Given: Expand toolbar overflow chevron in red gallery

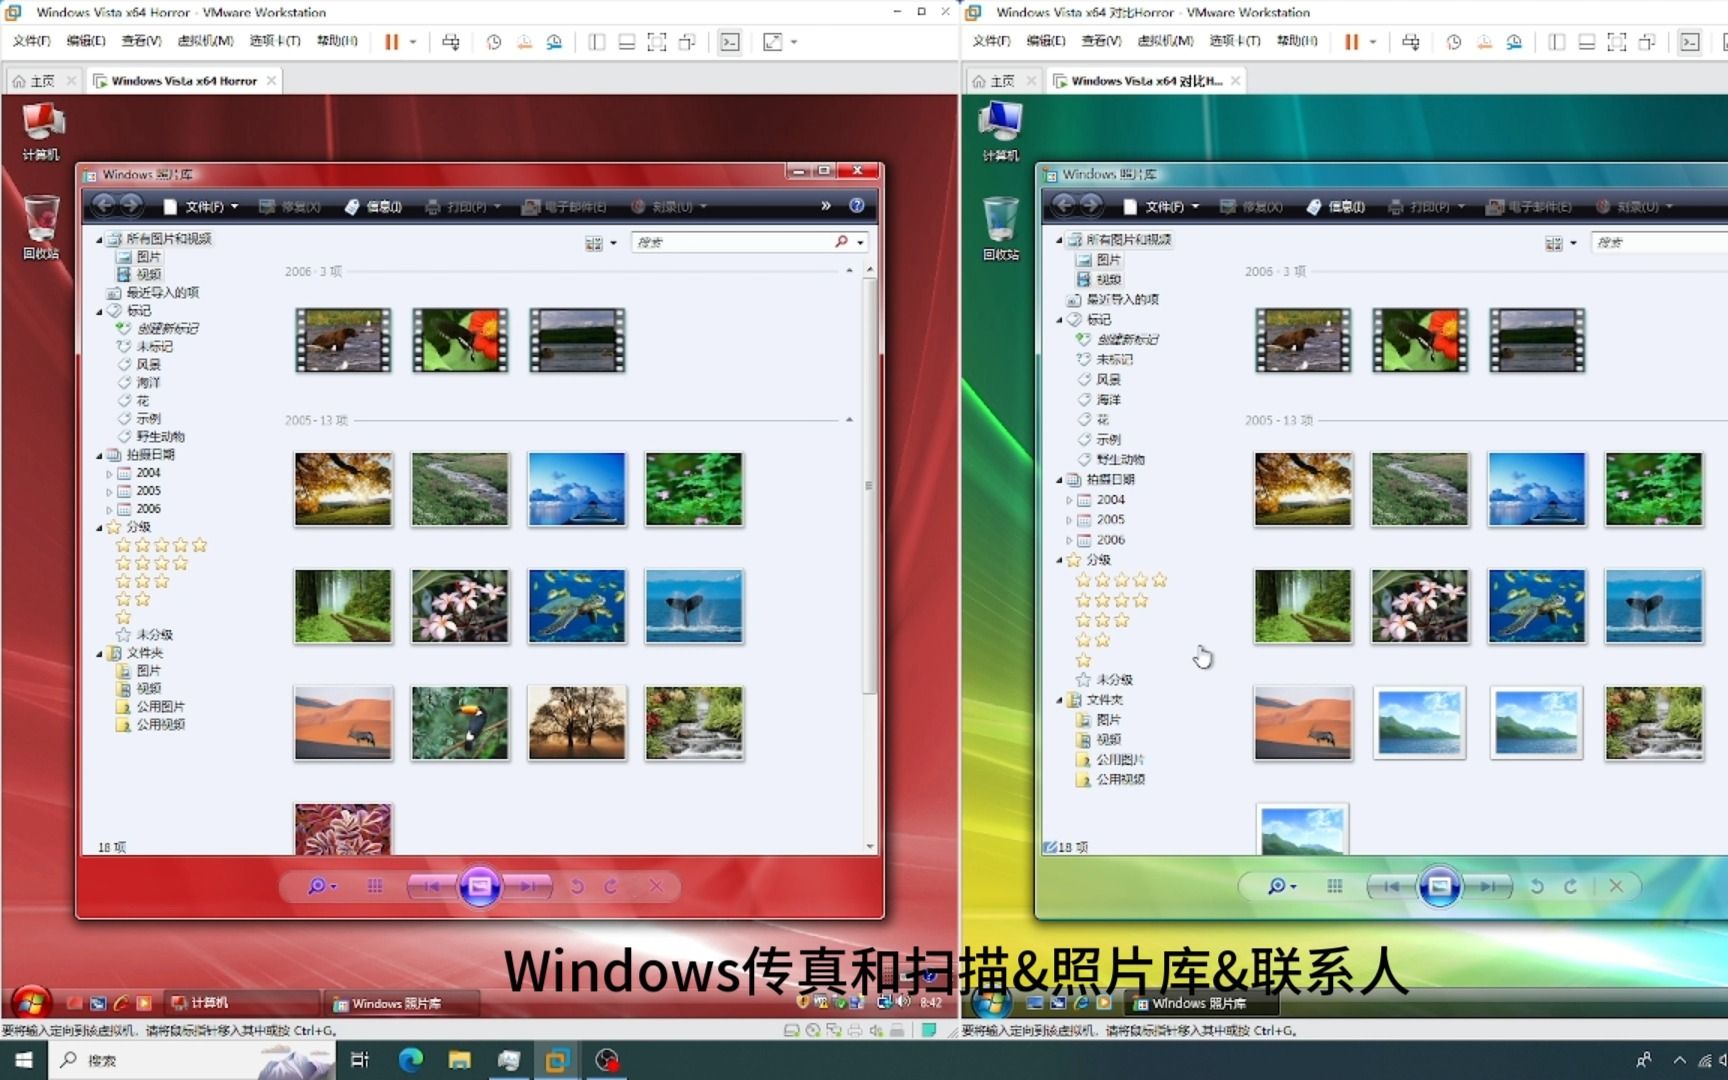Looking at the screenshot, I should pyautogui.click(x=826, y=205).
